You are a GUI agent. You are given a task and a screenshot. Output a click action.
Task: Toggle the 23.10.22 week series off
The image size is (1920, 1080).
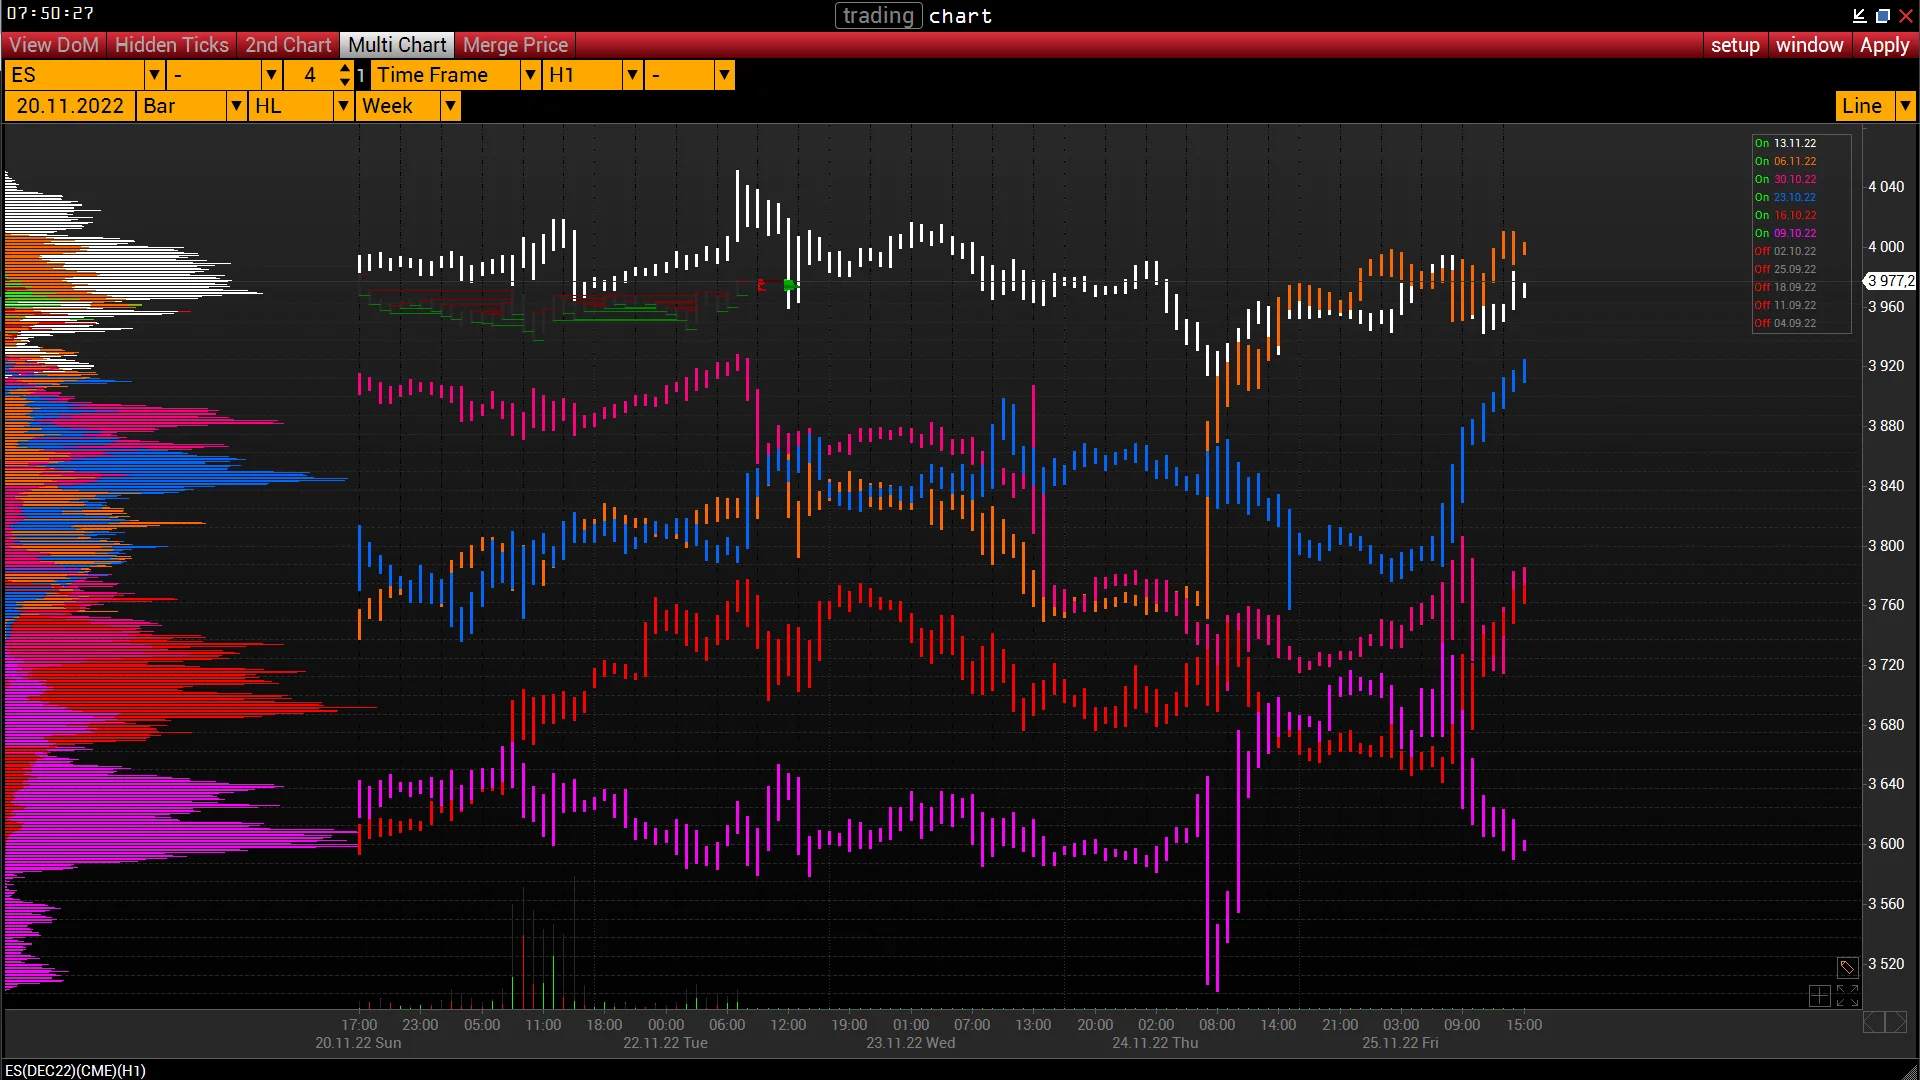1785,197
